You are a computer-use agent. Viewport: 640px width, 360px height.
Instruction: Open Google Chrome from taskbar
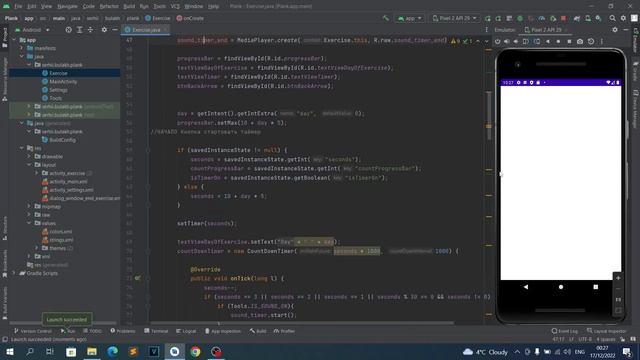pos(195,352)
